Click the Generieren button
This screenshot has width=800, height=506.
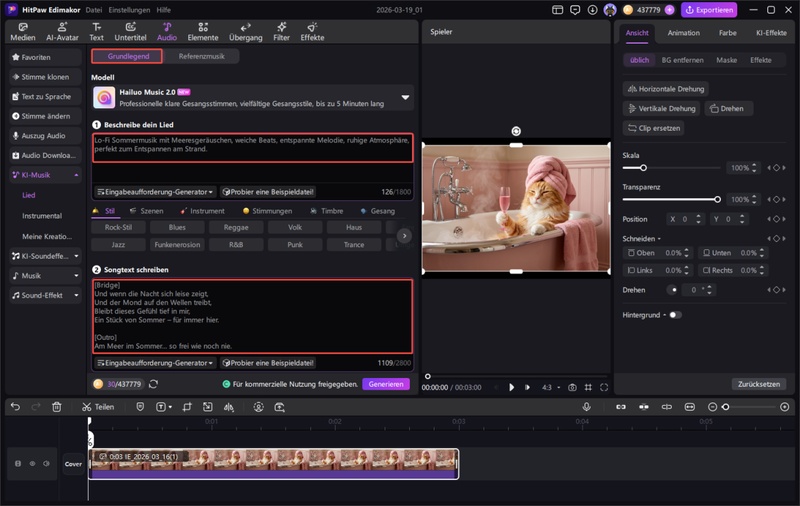(x=385, y=384)
